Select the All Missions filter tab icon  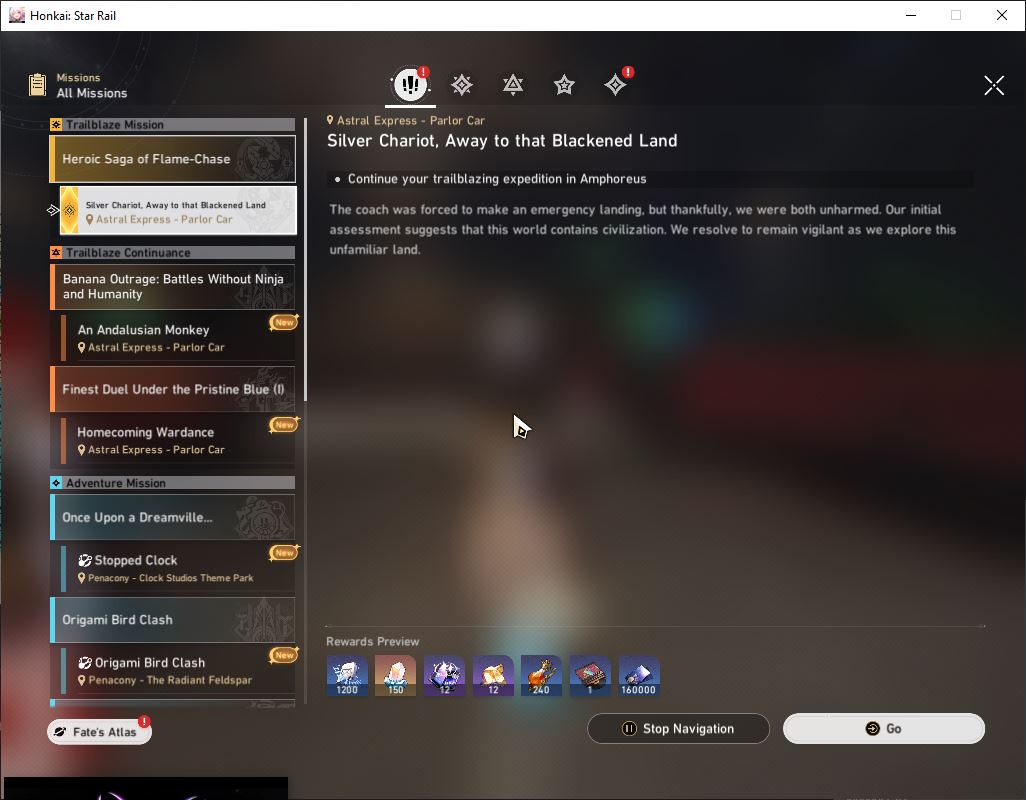pyautogui.click(x=410, y=84)
